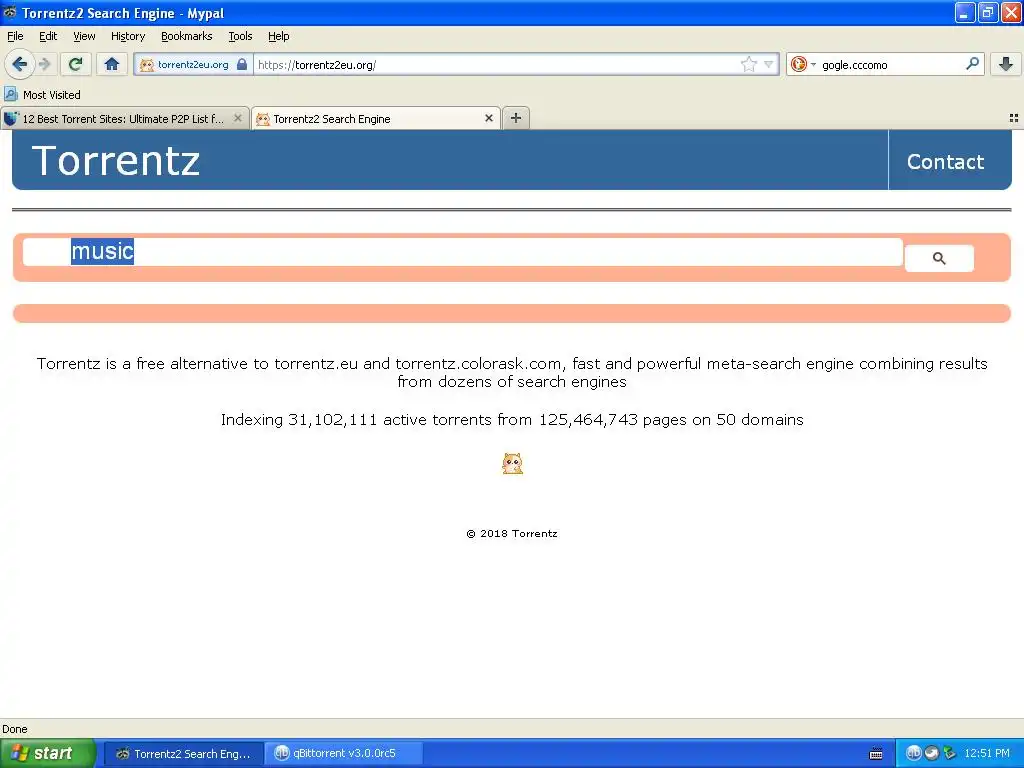Open the Edit menu
Viewport: 1024px width, 768px height.
tap(48, 36)
